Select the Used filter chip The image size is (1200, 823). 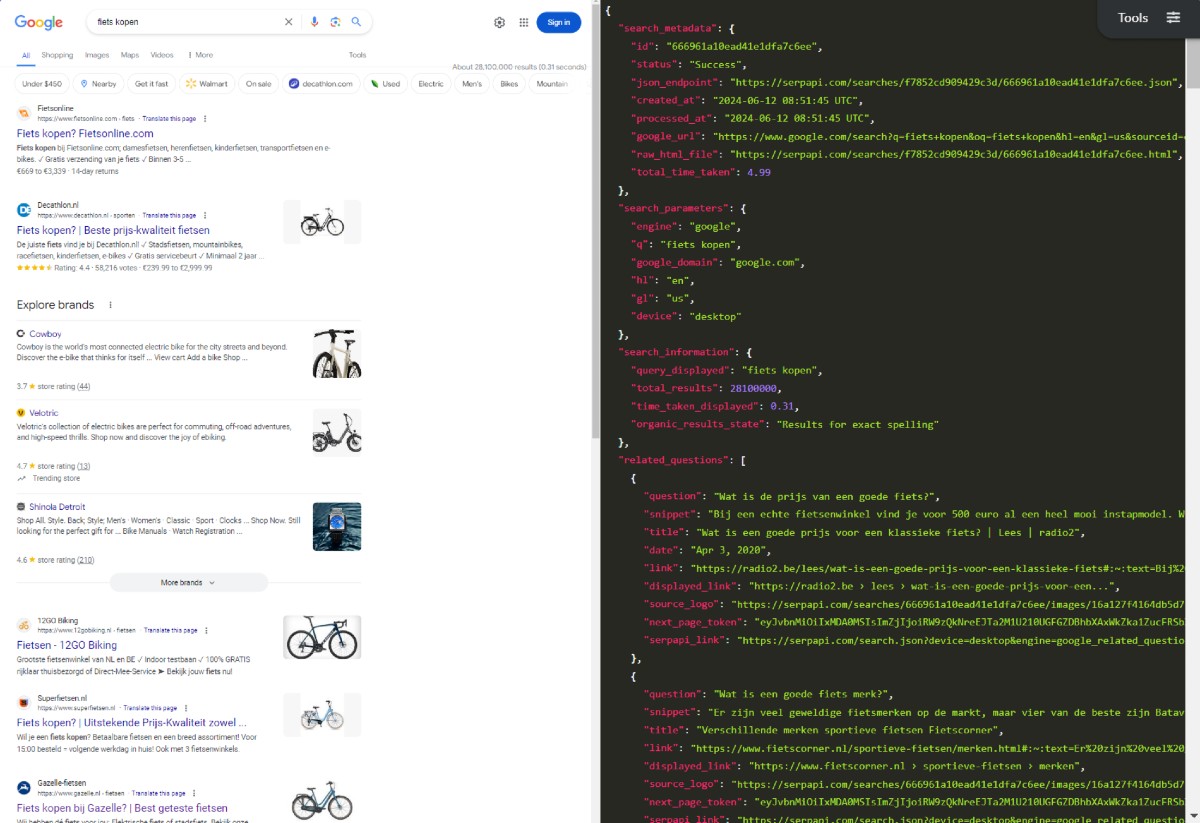(385, 84)
